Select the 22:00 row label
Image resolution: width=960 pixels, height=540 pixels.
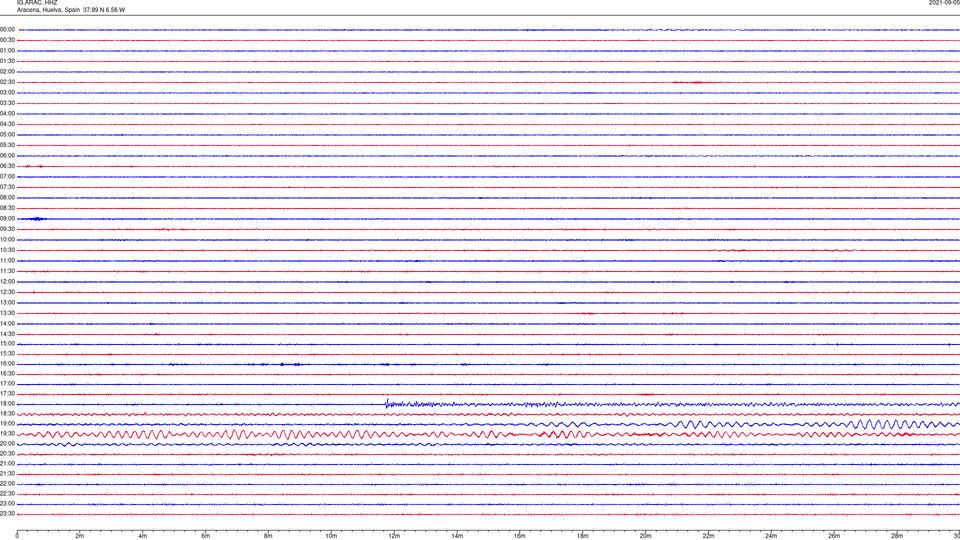click(7, 484)
